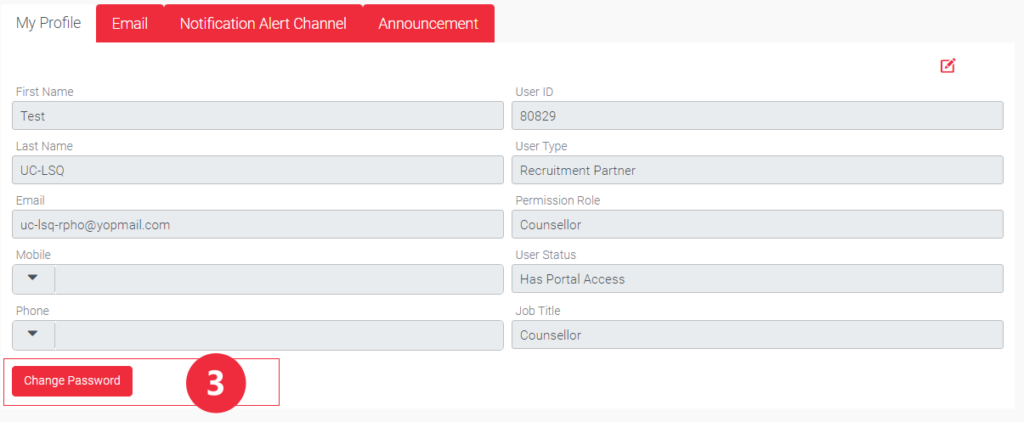Image resolution: width=1024 pixels, height=422 pixels.
Task: Select the User Type Recruitment Partner field
Action: click(x=756, y=170)
